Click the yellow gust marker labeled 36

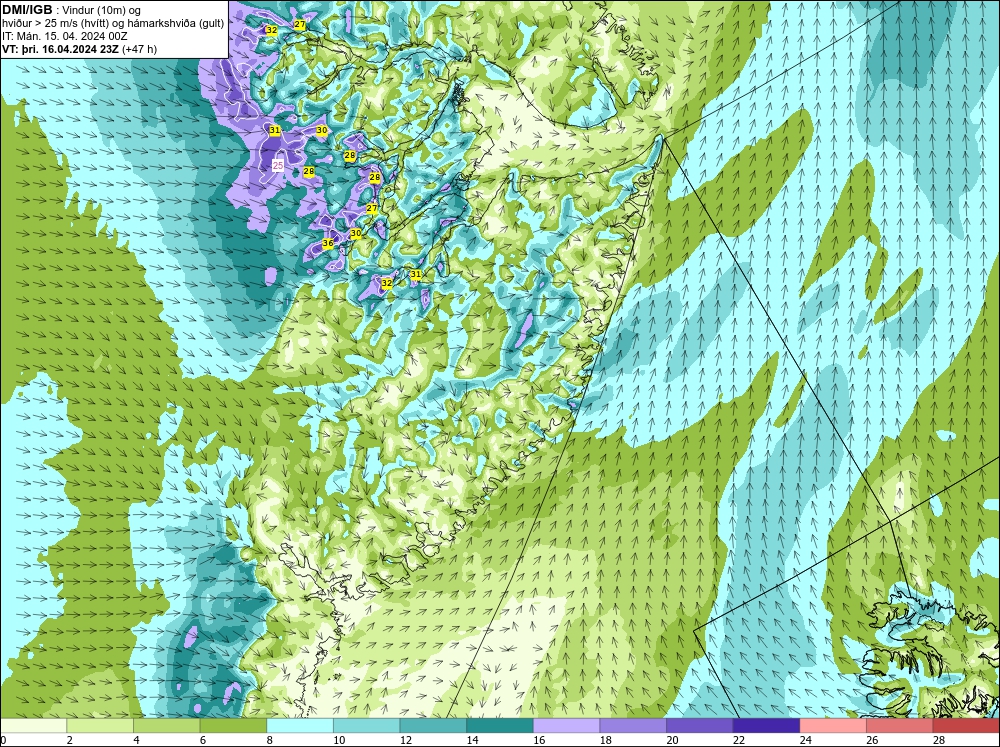(x=328, y=243)
